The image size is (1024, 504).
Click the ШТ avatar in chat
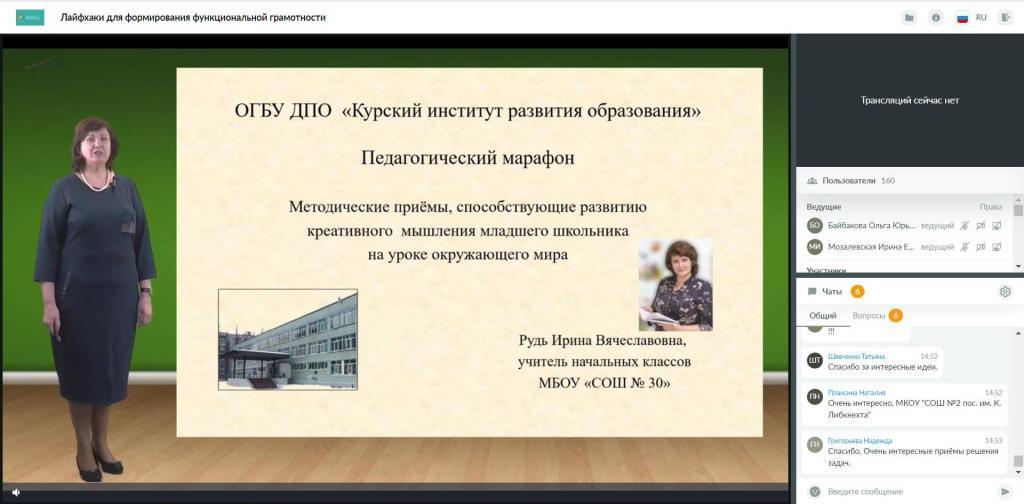click(x=814, y=361)
